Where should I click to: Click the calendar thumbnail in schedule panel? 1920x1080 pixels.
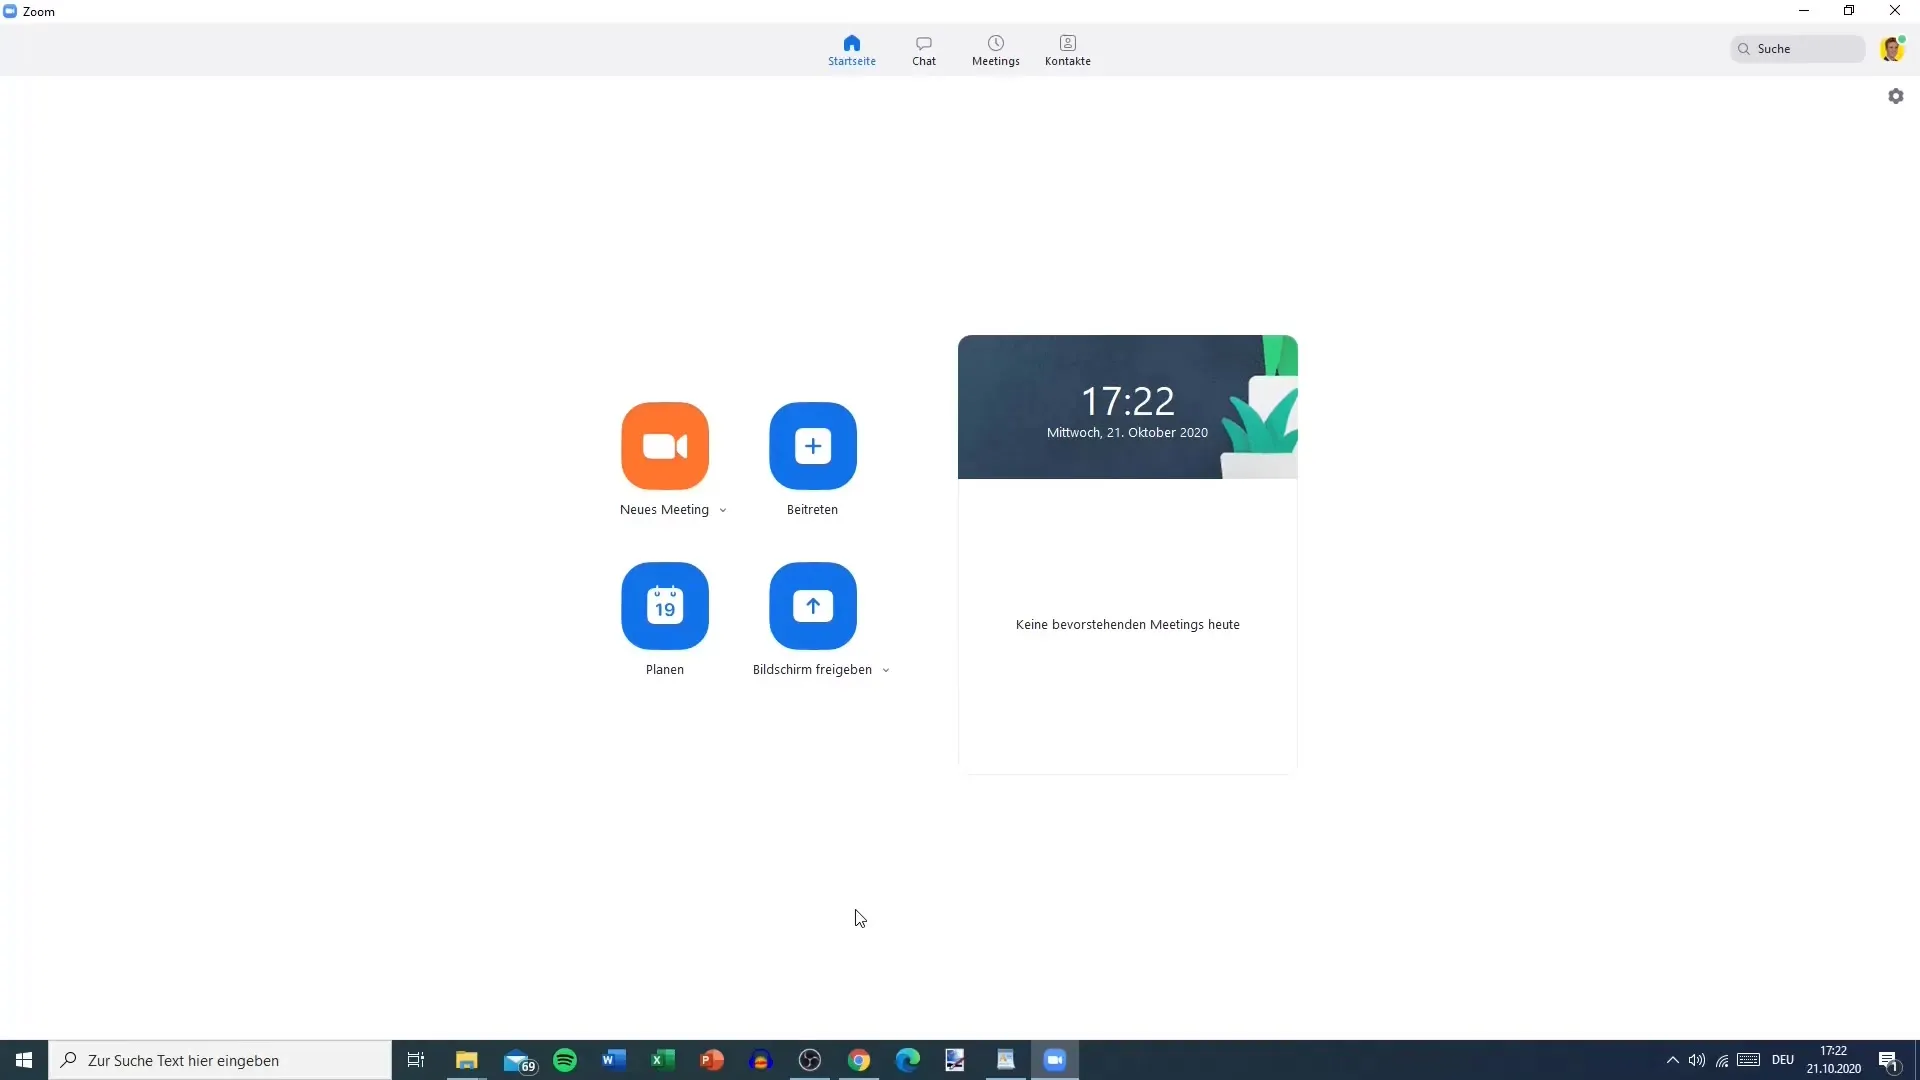[663, 605]
